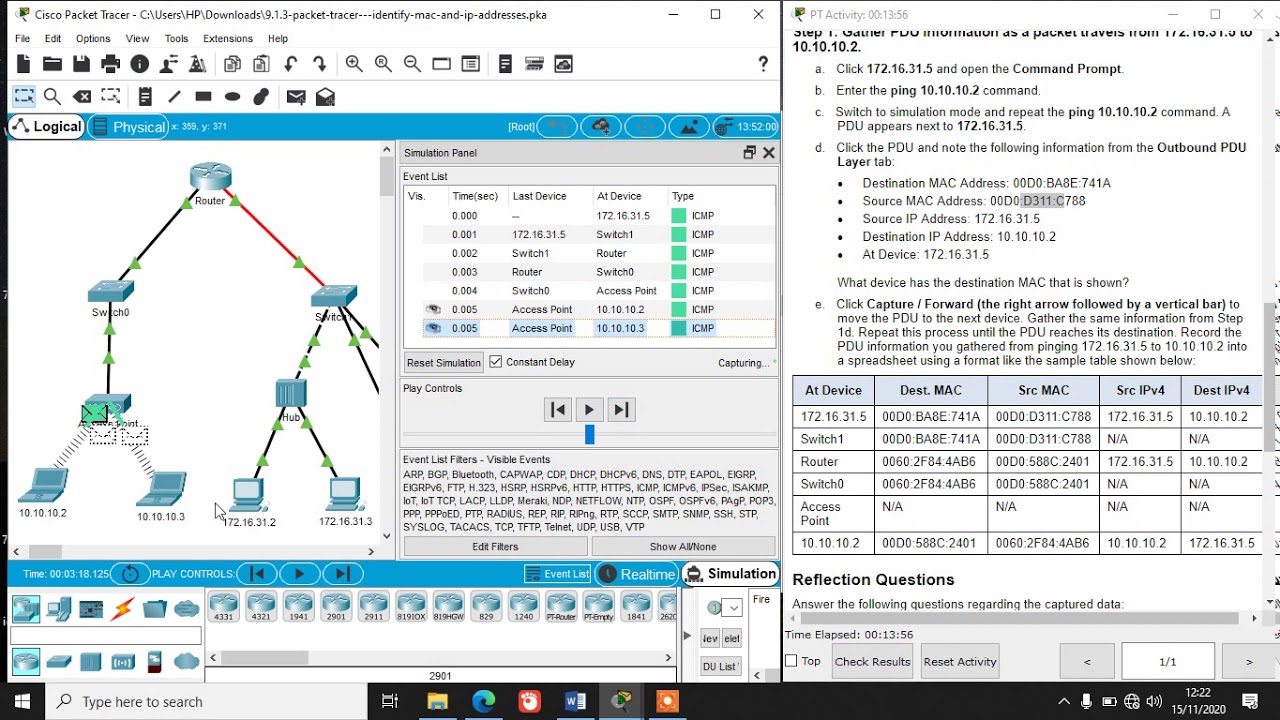This screenshot has height=720, width=1280.
Task: Click the Zoom Reset magnifier icon
Action: coord(383,64)
